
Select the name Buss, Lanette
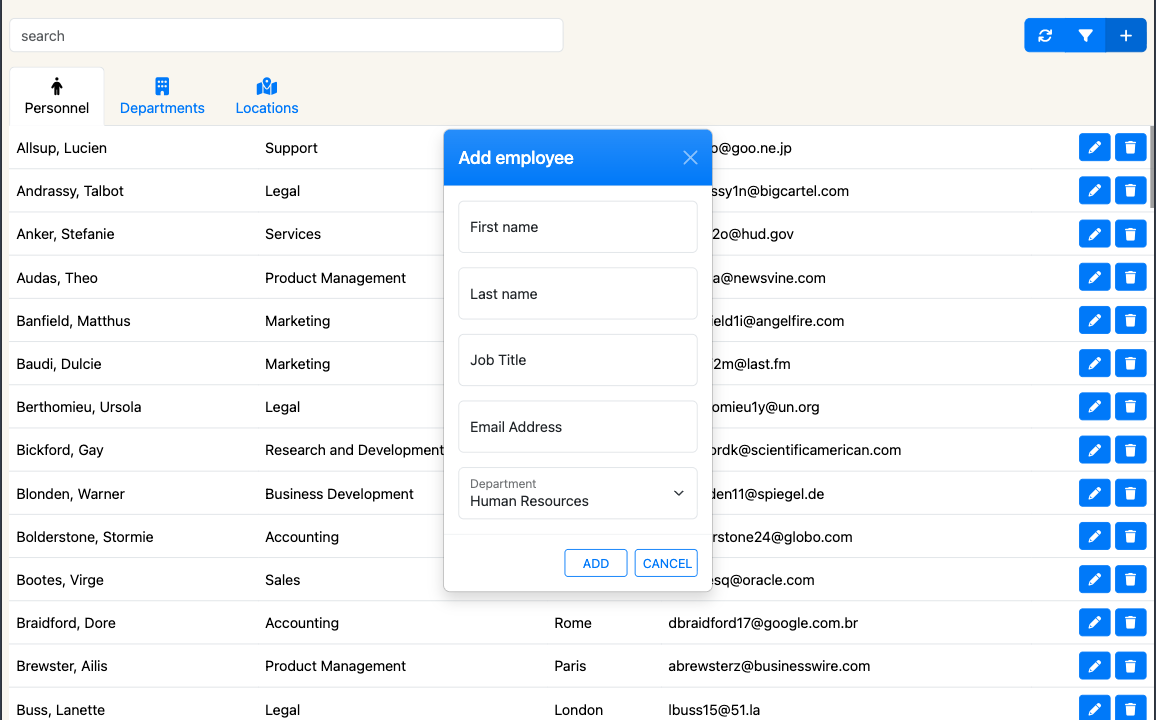pyautogui.click(x=60, y=710)
